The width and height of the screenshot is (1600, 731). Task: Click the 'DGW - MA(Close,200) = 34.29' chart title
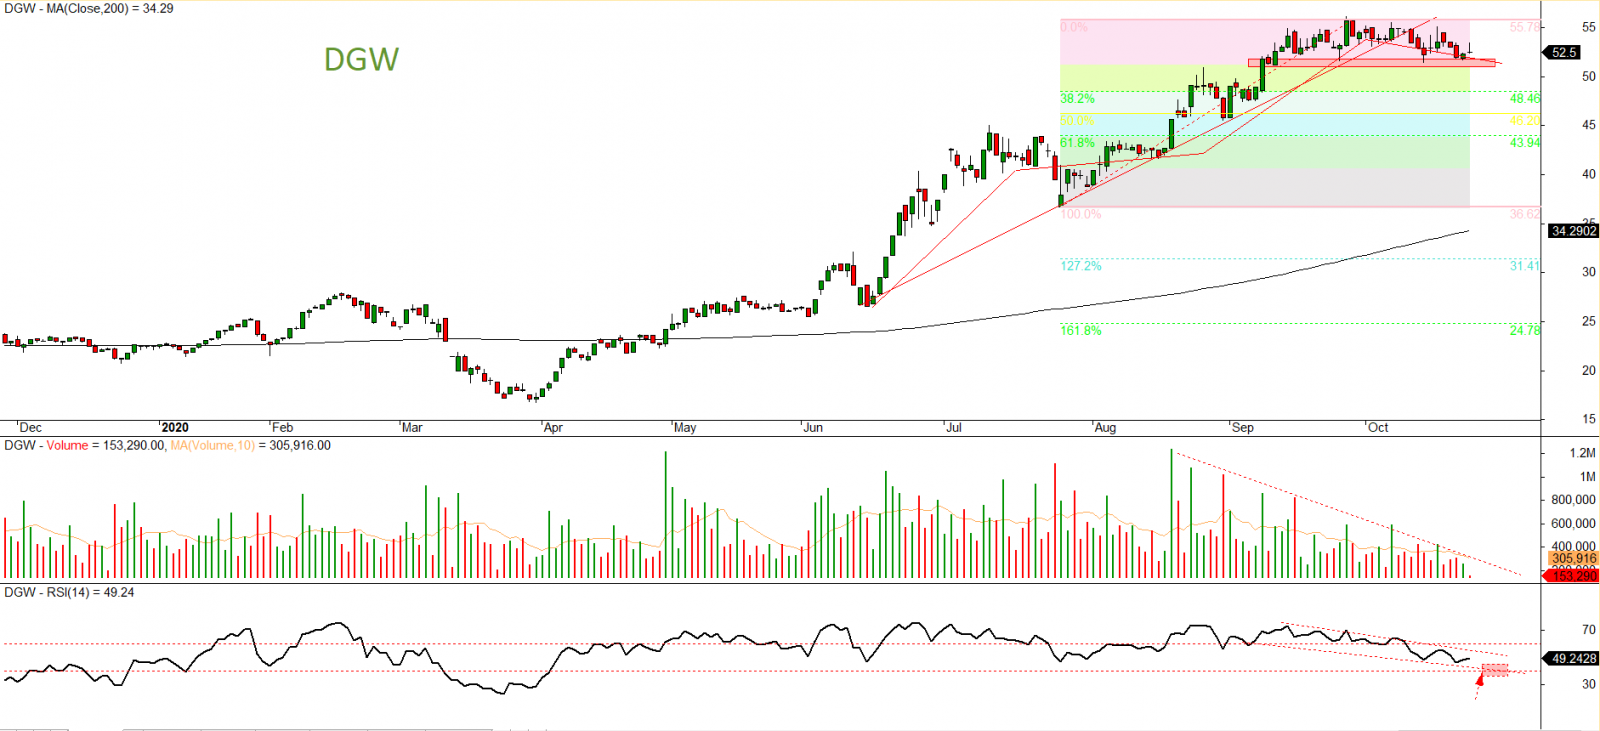click(88, 8)
